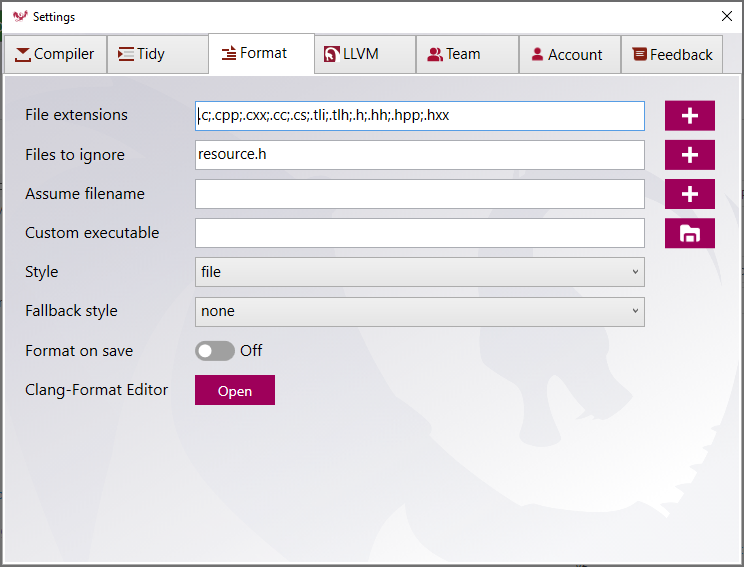Click the Files to ignore field

(419, 155)
